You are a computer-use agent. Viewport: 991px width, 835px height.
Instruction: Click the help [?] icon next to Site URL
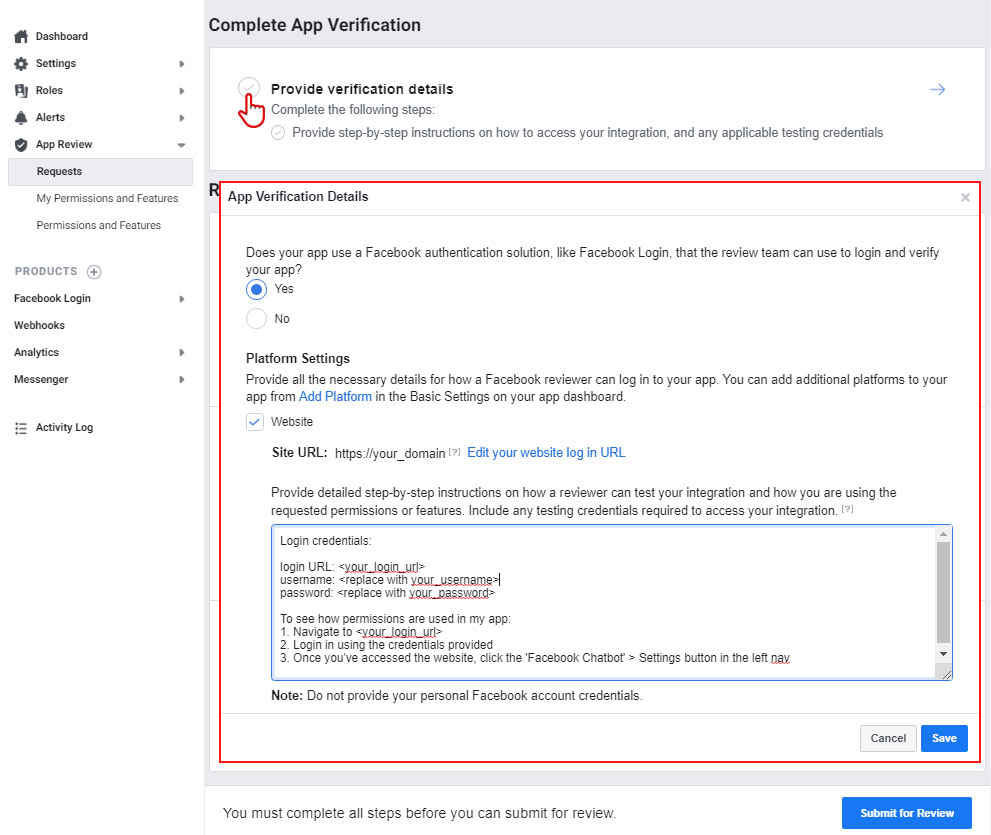point(454,451)
